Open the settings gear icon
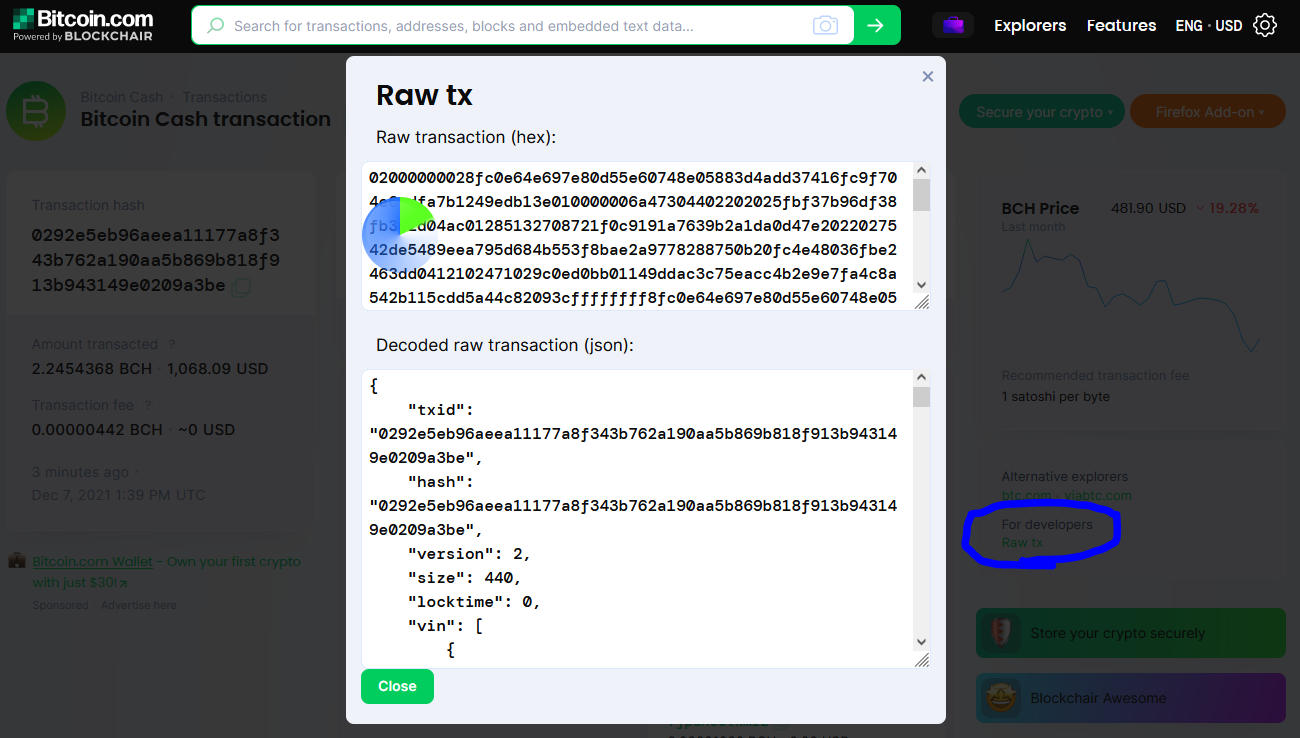The width and height of the screenshot is (1300, 738). pyautogui.click(x=1265, y=25)
